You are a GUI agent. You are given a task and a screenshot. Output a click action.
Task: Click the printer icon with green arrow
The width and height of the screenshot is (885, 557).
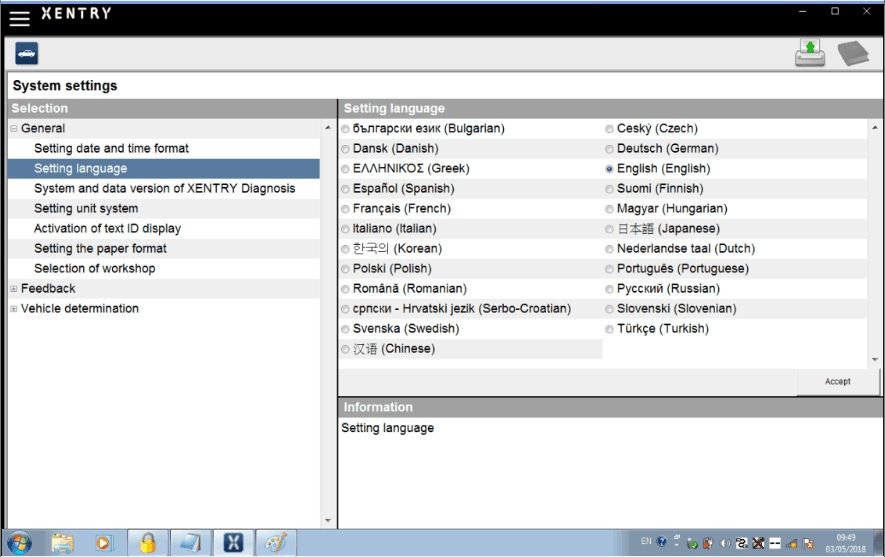click(809, 53)
